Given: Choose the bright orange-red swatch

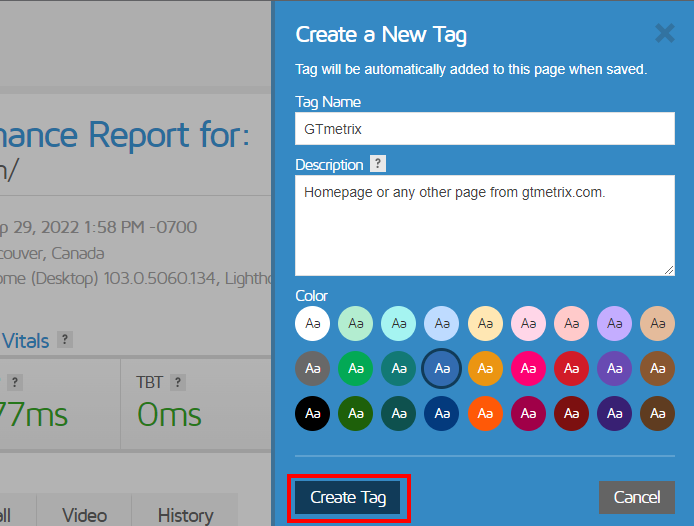Looking at the screenshot, I should pyautogui.click(x=485, y=414).
